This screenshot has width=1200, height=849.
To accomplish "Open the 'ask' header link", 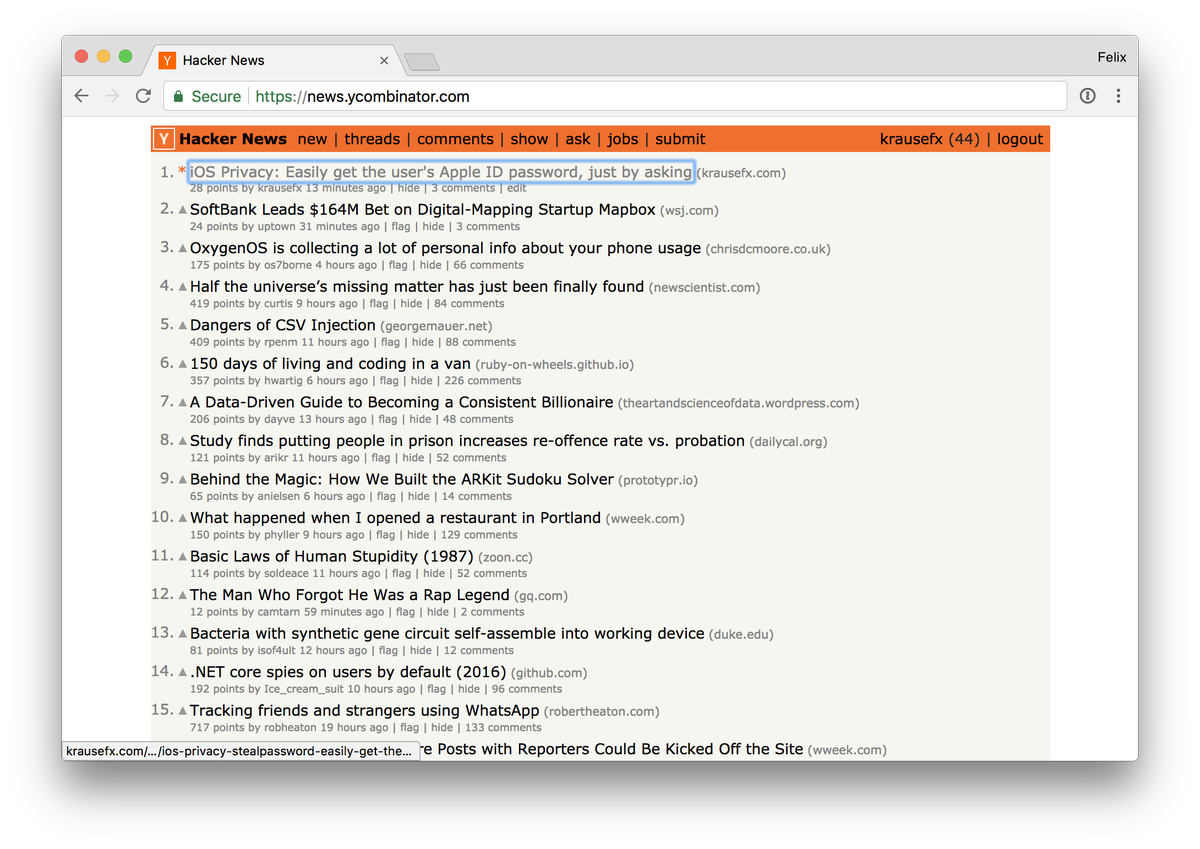I will pos(578,139).
